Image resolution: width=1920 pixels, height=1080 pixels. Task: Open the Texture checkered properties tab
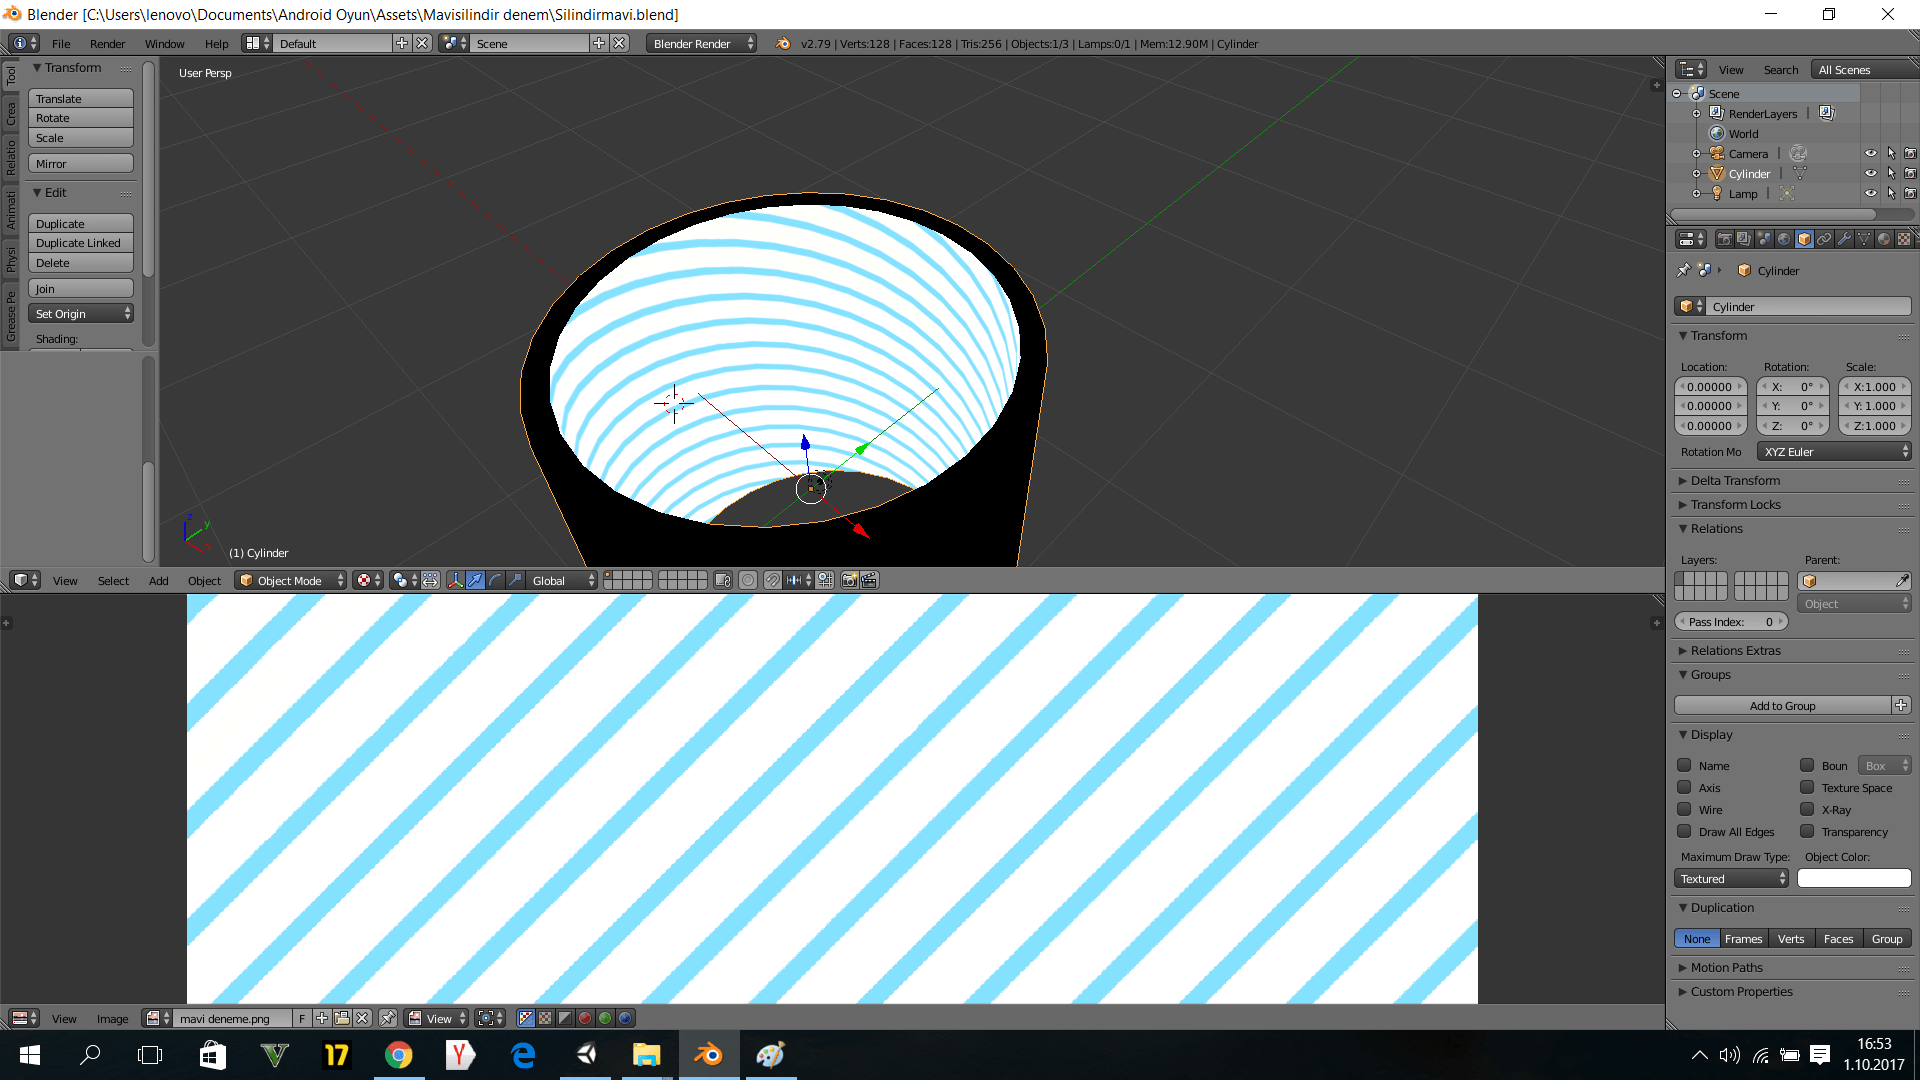pyautogui.click(x=1903, y=239)
